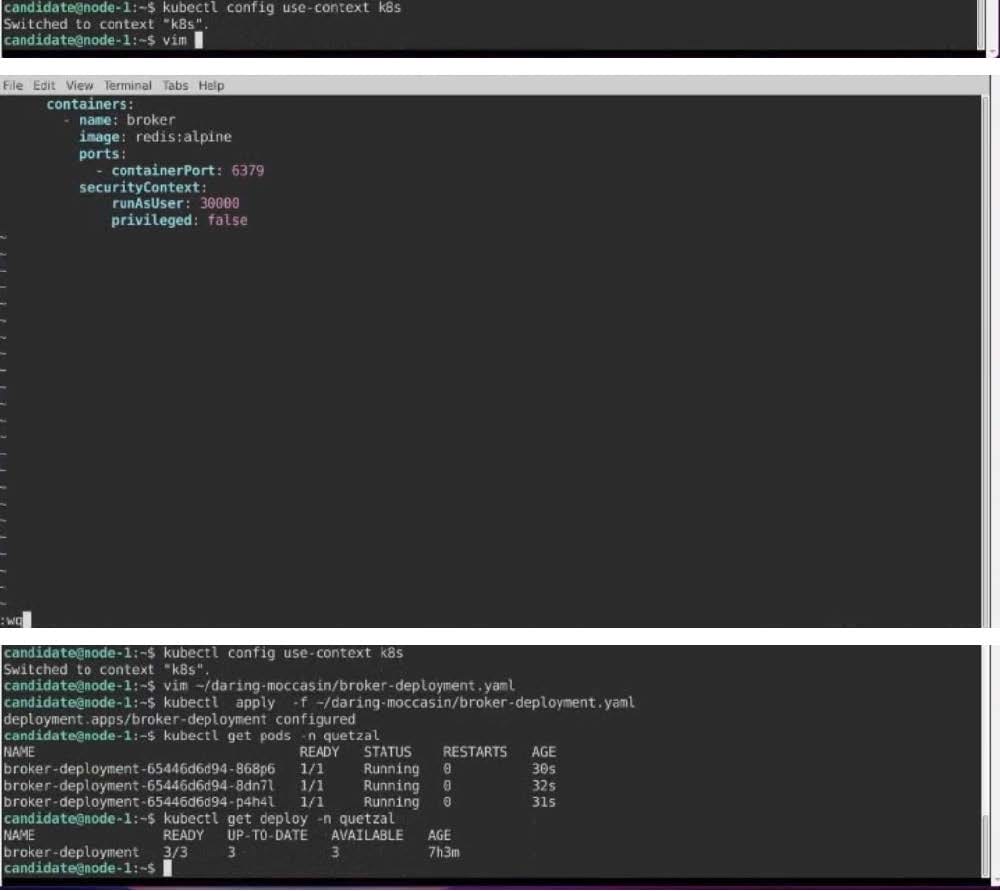Click the :wq command line in vim

pyautogui.click(x=16, y=618)
